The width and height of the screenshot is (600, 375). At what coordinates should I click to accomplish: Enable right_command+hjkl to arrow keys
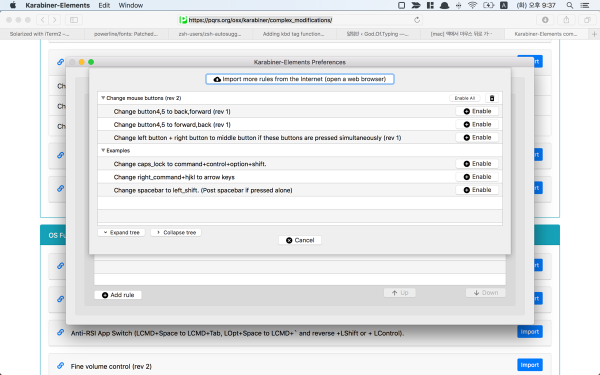pyautogui.click(x=477, y=177)
